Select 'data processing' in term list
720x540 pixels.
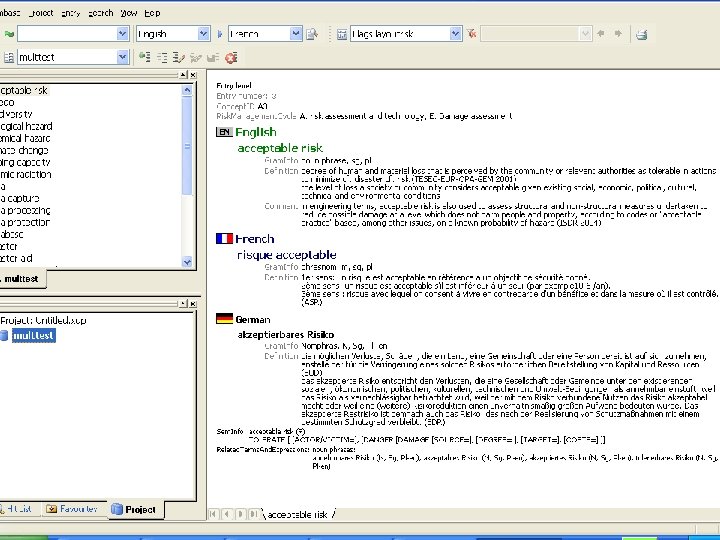pyautogui.click(x=25, y=210)
